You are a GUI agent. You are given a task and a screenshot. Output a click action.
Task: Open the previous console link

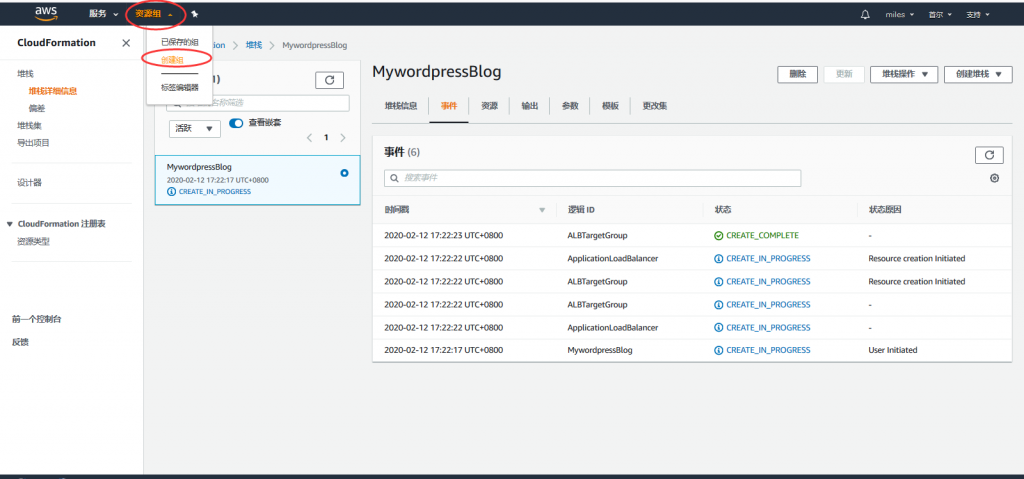(x=37, y=320)
